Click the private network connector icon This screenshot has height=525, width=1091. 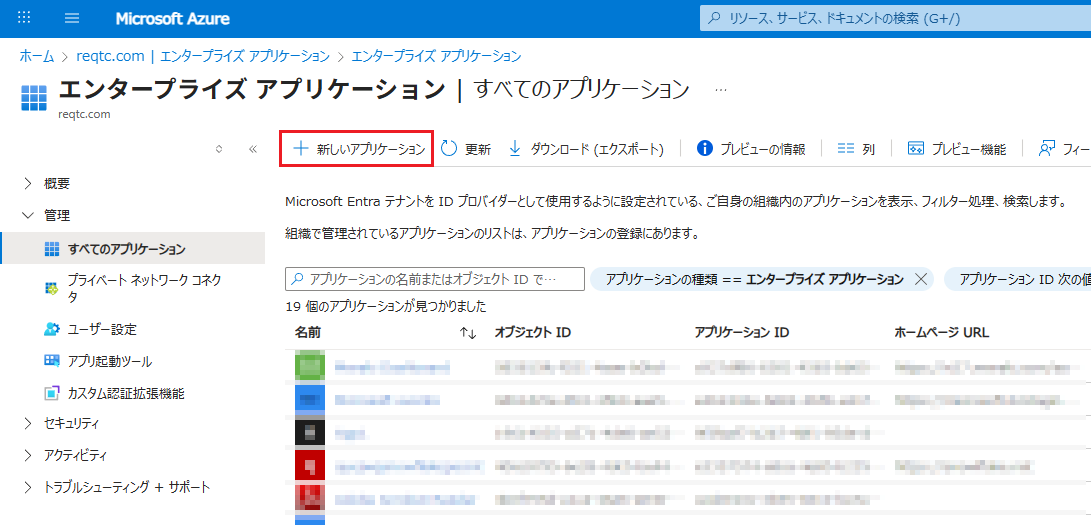coord(51,288)
